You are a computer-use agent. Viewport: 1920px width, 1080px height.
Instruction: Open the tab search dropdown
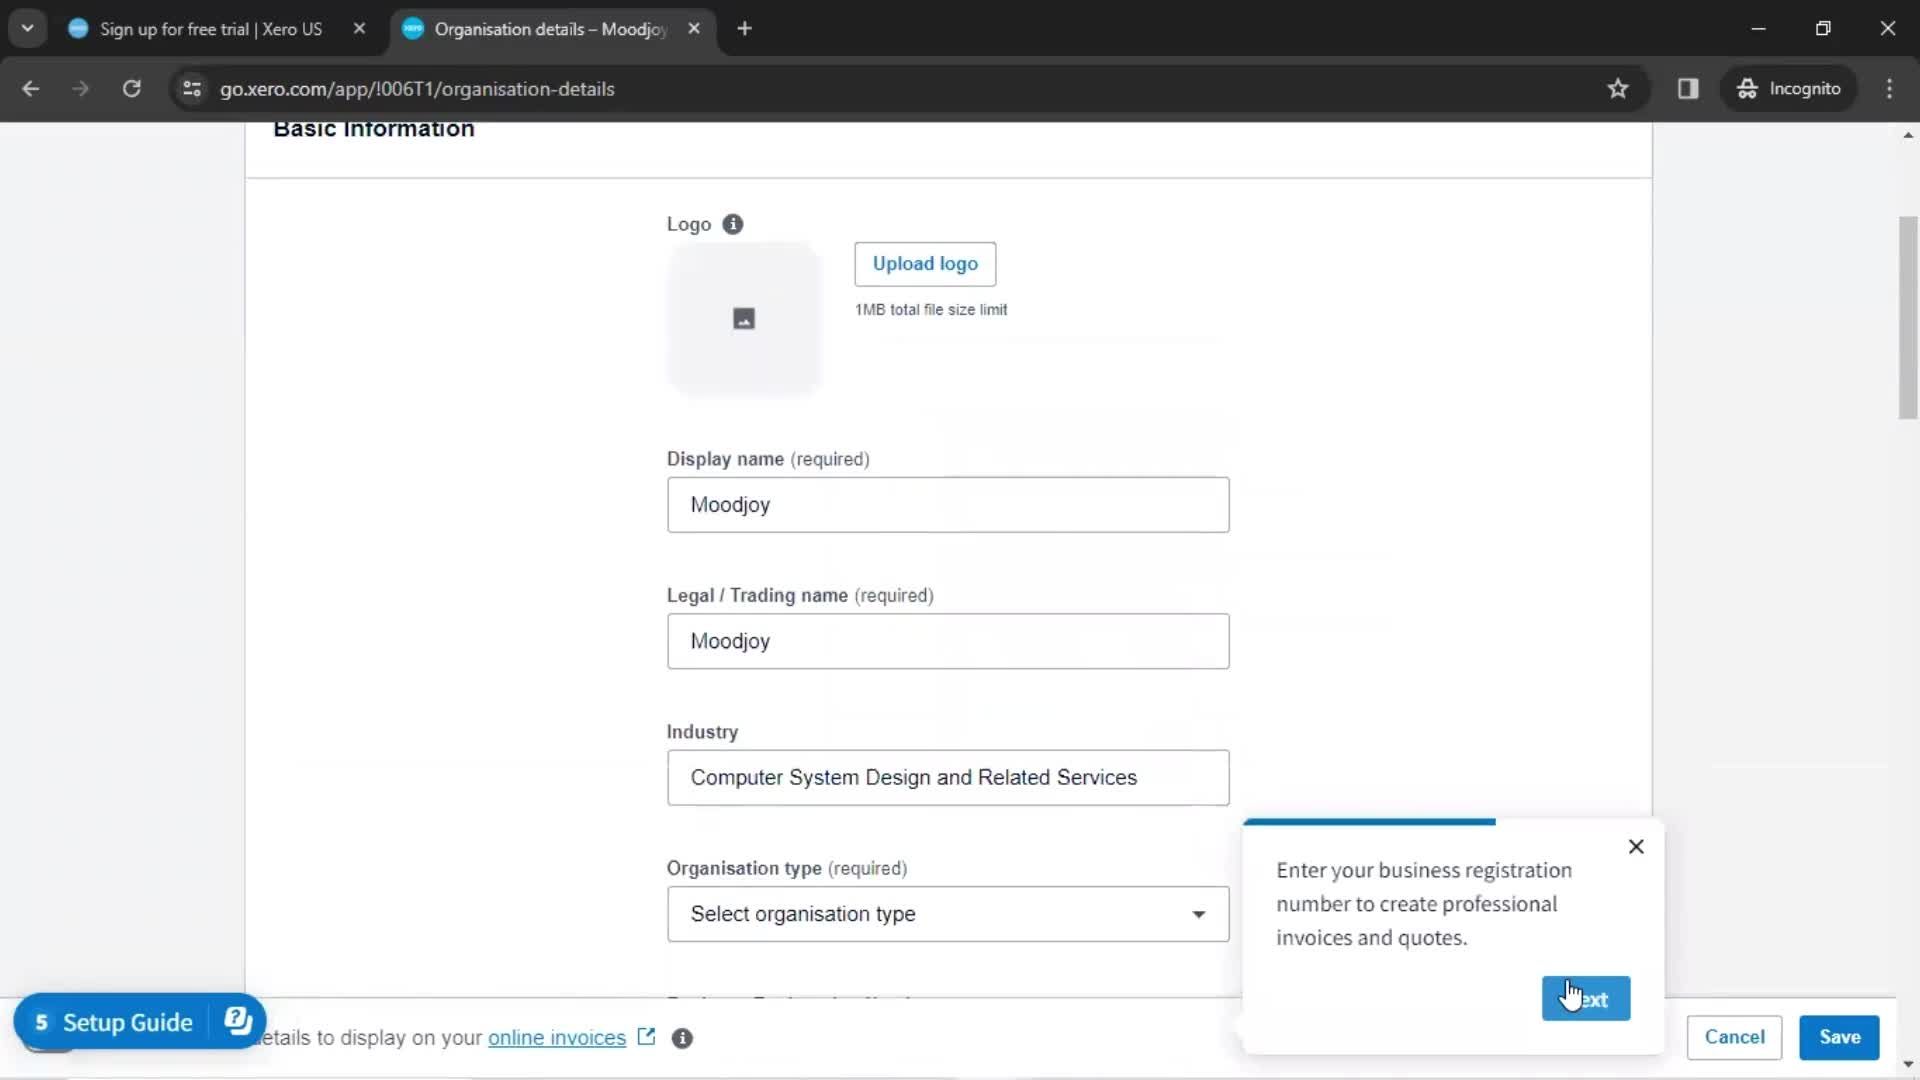(x=27, y=29)
